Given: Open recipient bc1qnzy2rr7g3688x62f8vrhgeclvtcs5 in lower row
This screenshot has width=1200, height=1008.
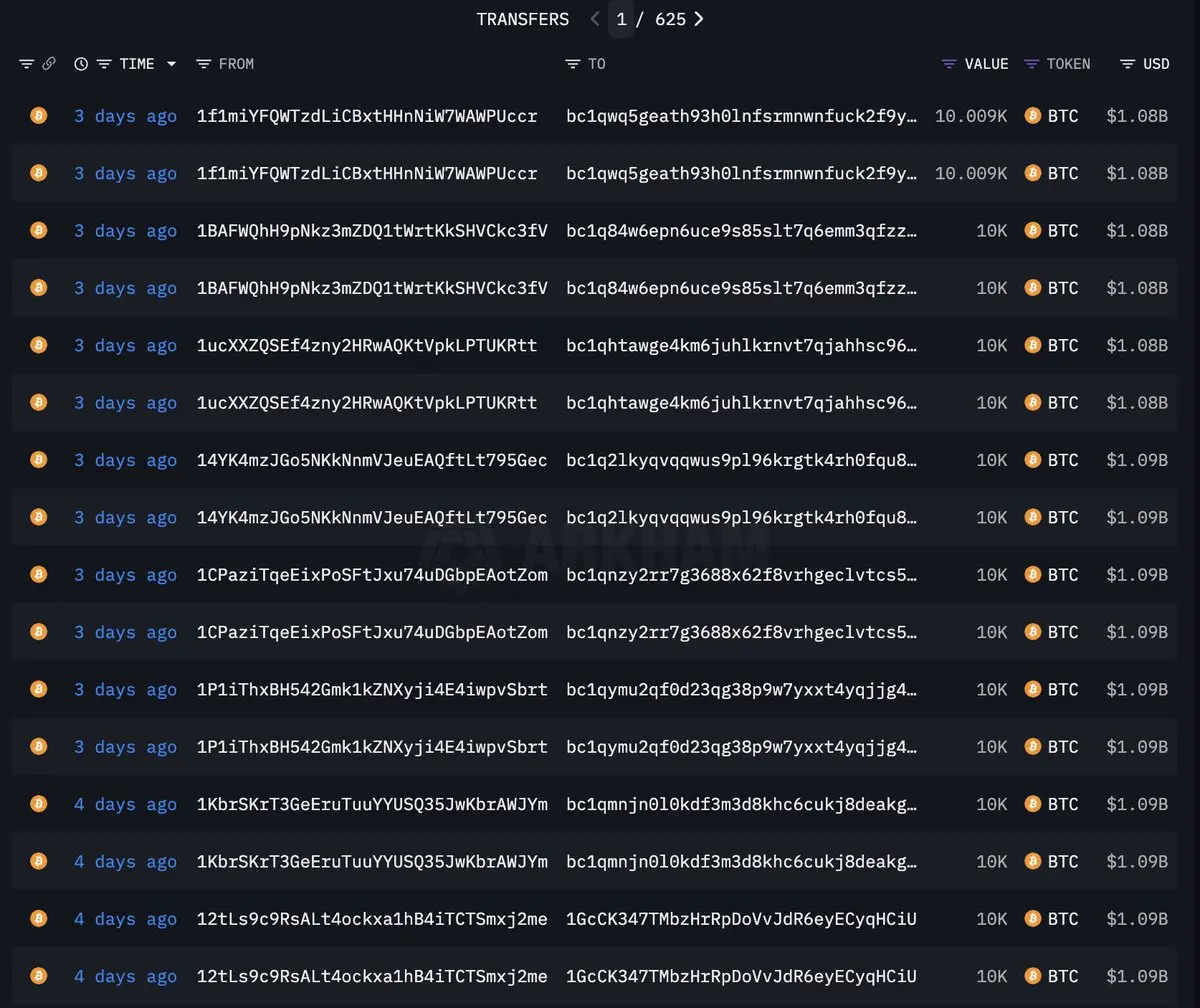Looking at the screenshot, I should 742,632.
